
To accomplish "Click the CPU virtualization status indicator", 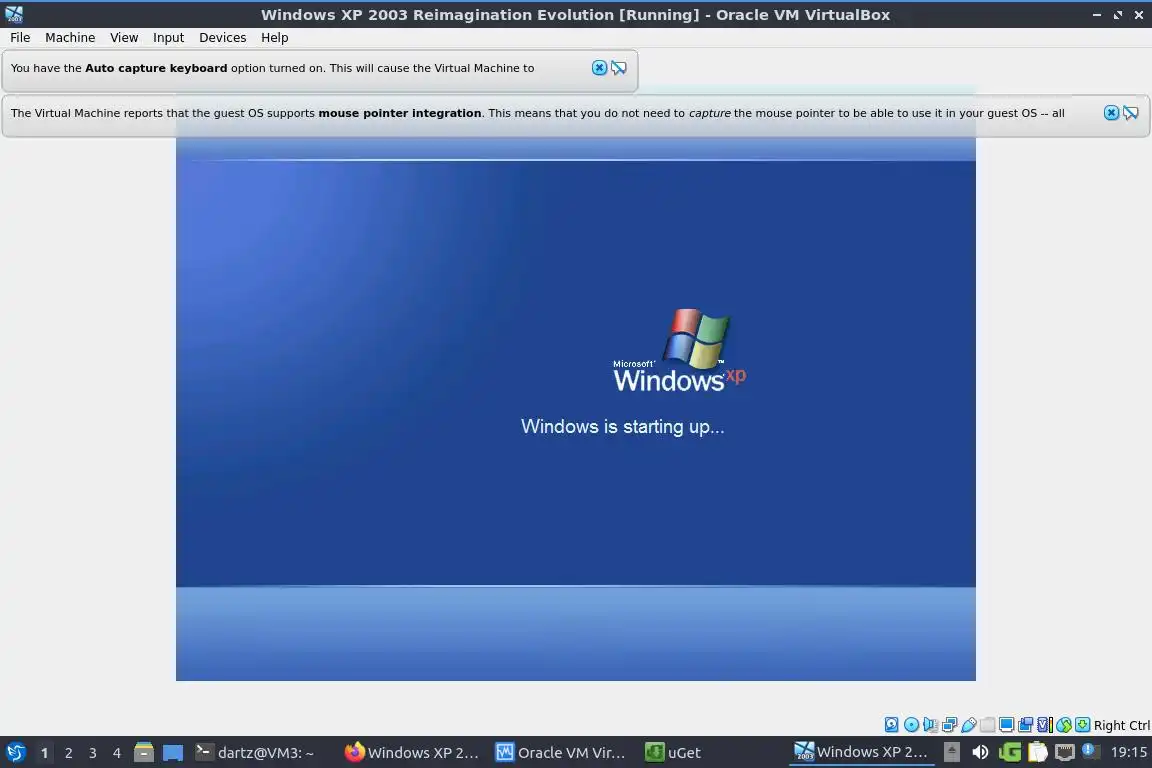I will point(1045,725).
